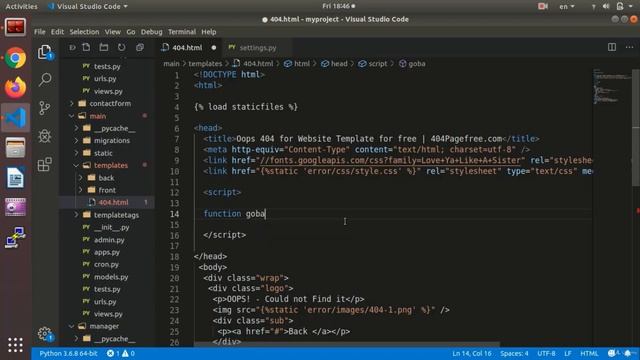Collapse the main folder

[98, 116]
